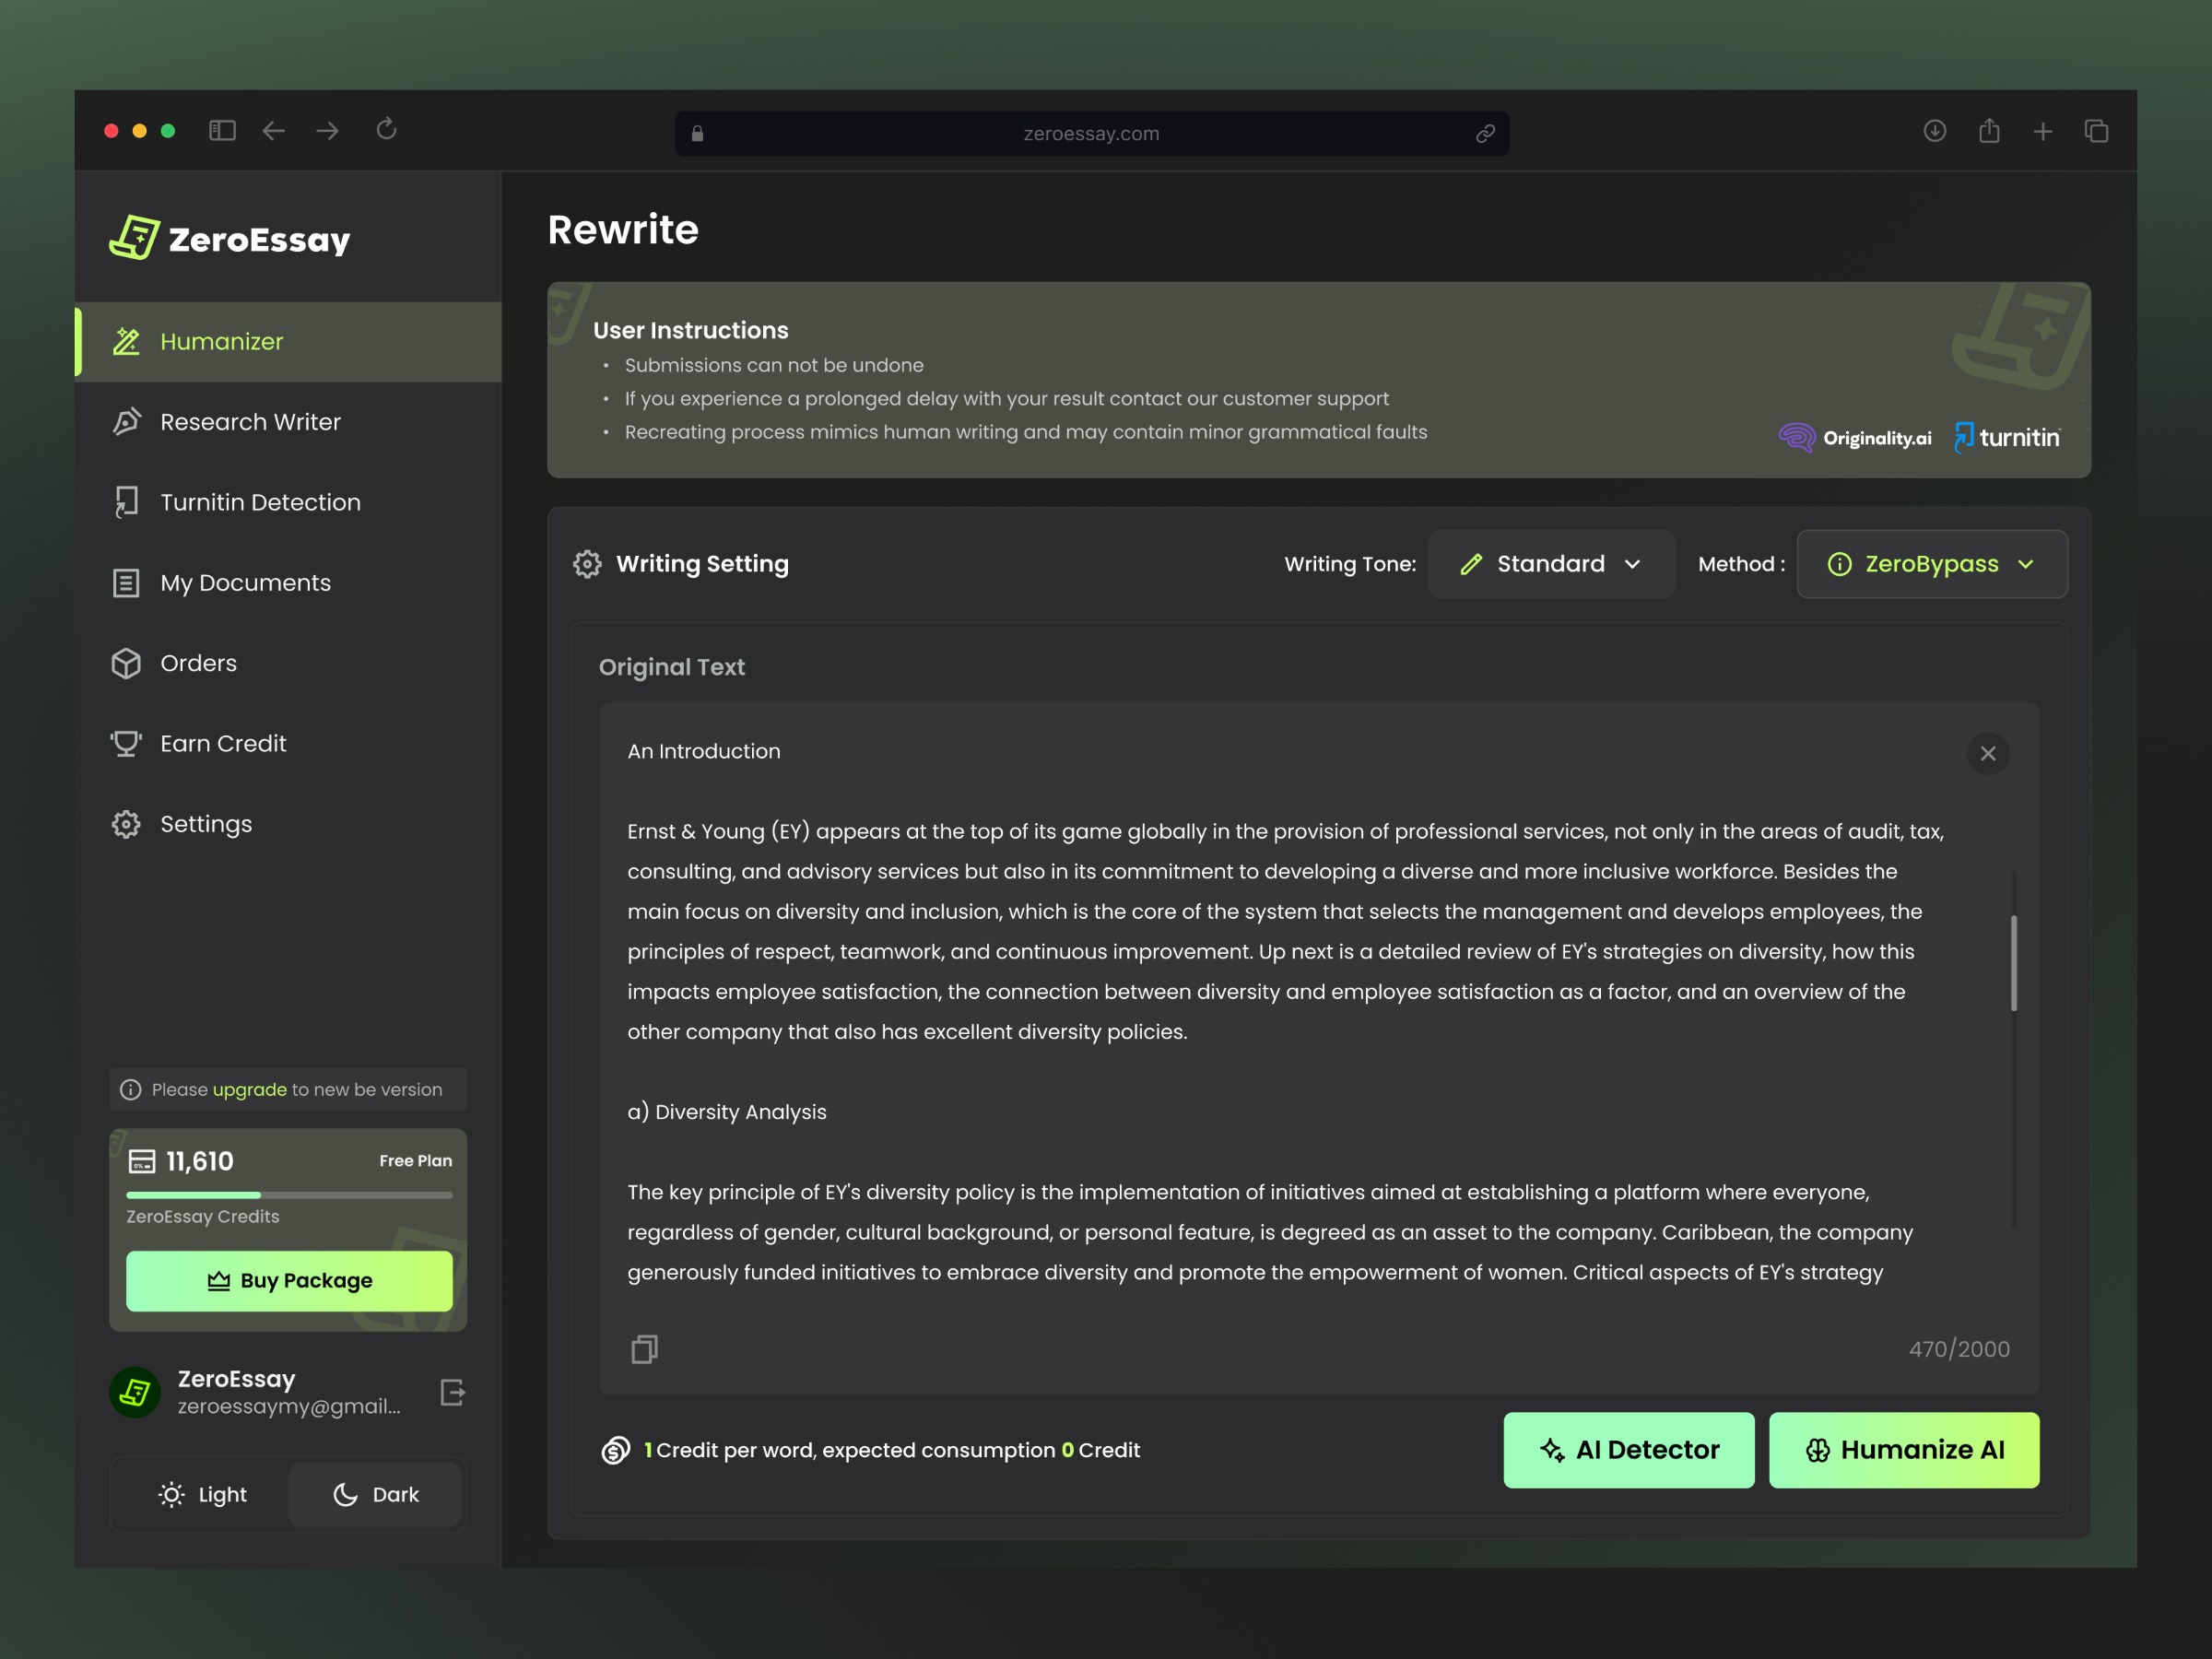This screenshot has height=1659, width=2212.
Task: Clear the original text with the X button
Action: coord(1987,753)
